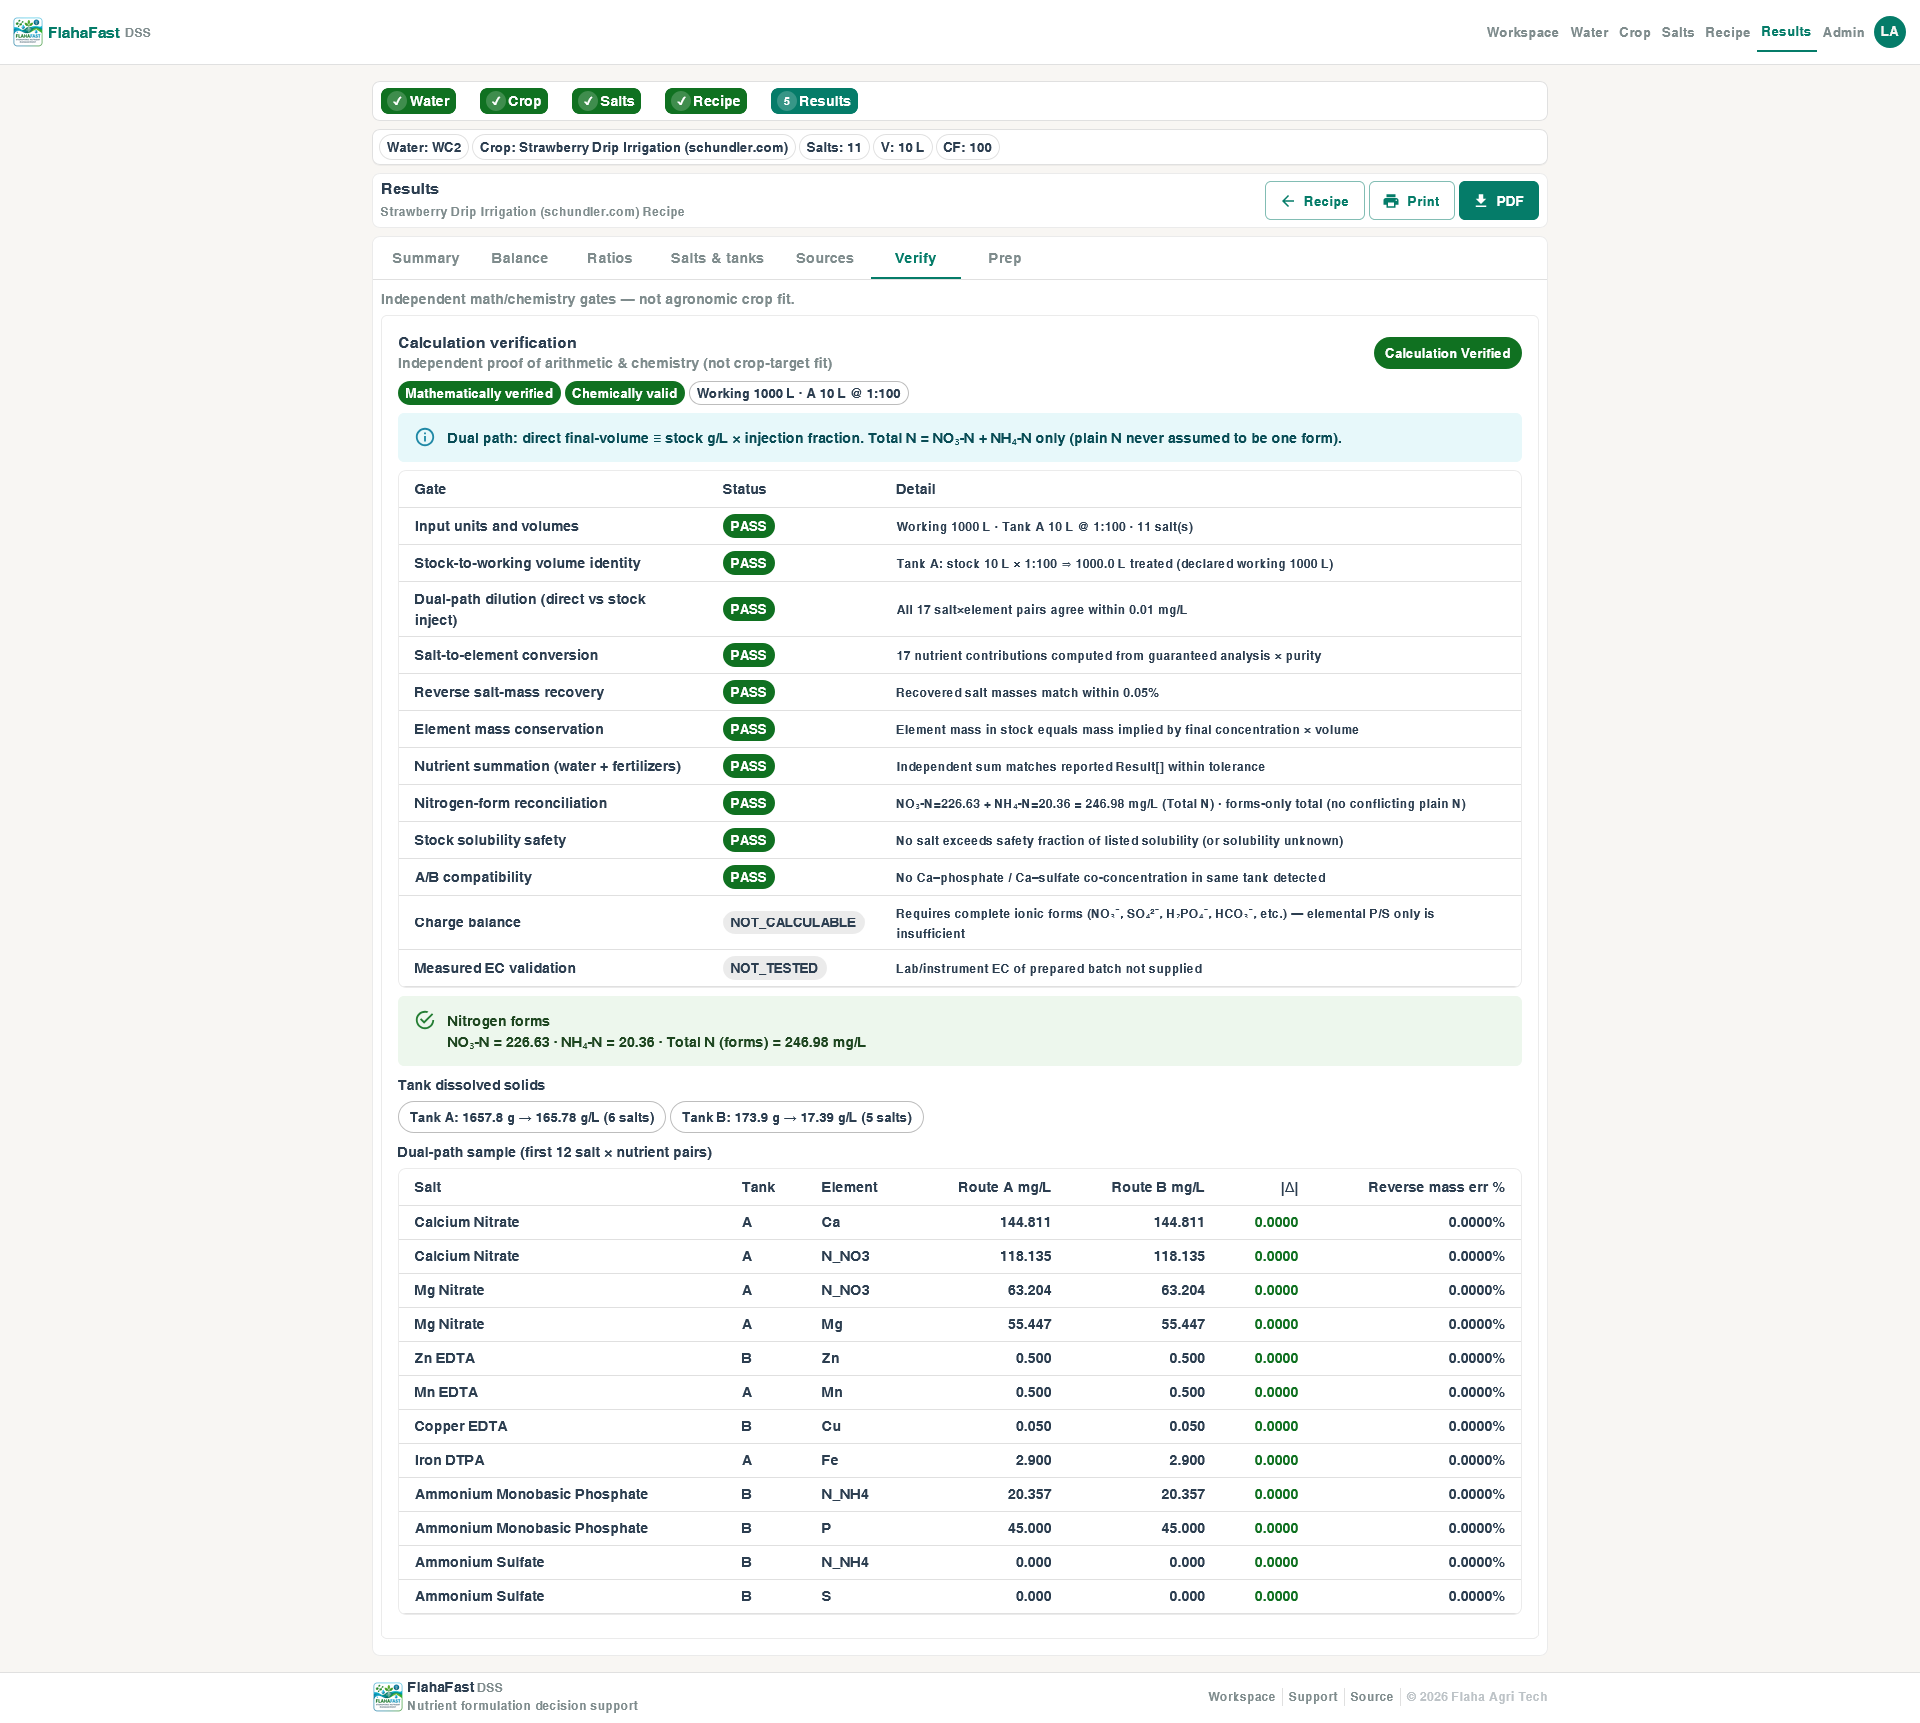1920x1723 pixels.
Task: Open the LA user avatar
Action: click(x=1889, y=32)
